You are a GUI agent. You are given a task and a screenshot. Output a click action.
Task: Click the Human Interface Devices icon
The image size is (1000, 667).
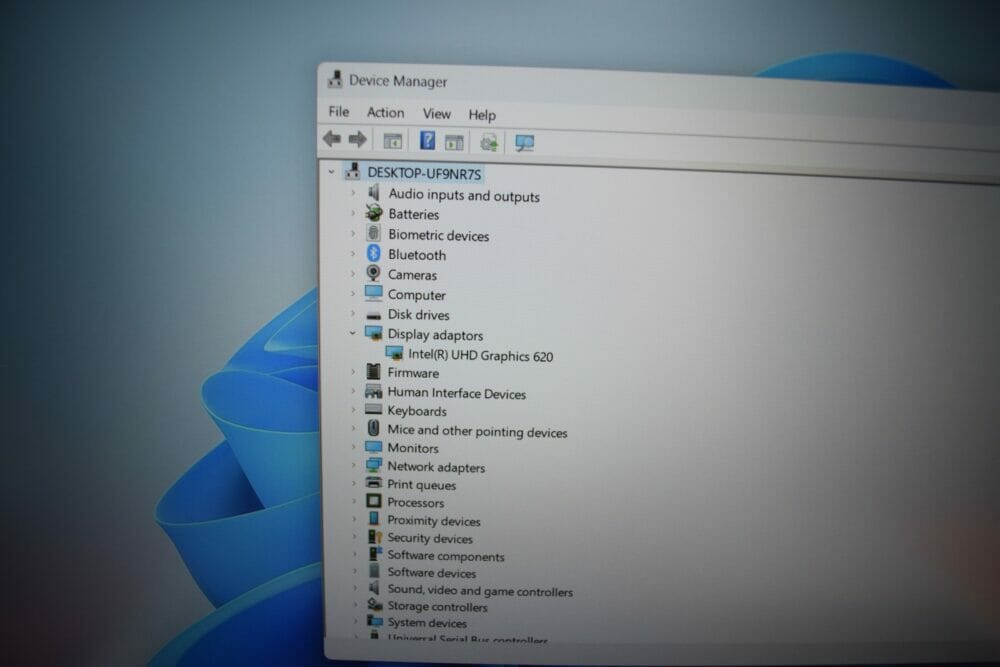tap(374, 391)
